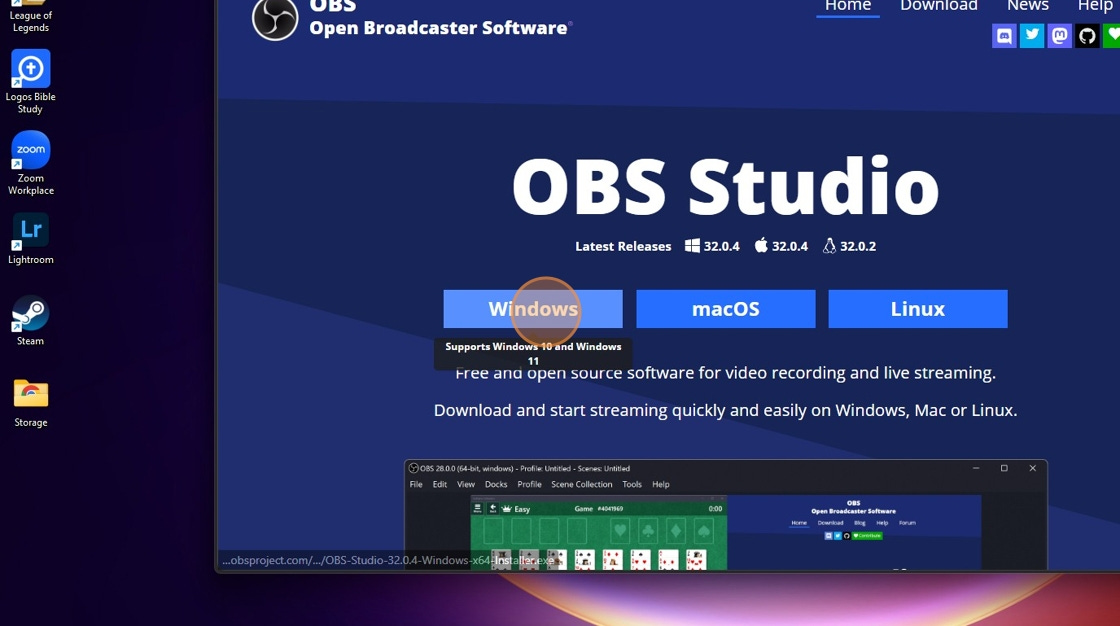Click the macOS download button
The height and width of the screenshot is (626, 1120).
[x=726, y=309]
